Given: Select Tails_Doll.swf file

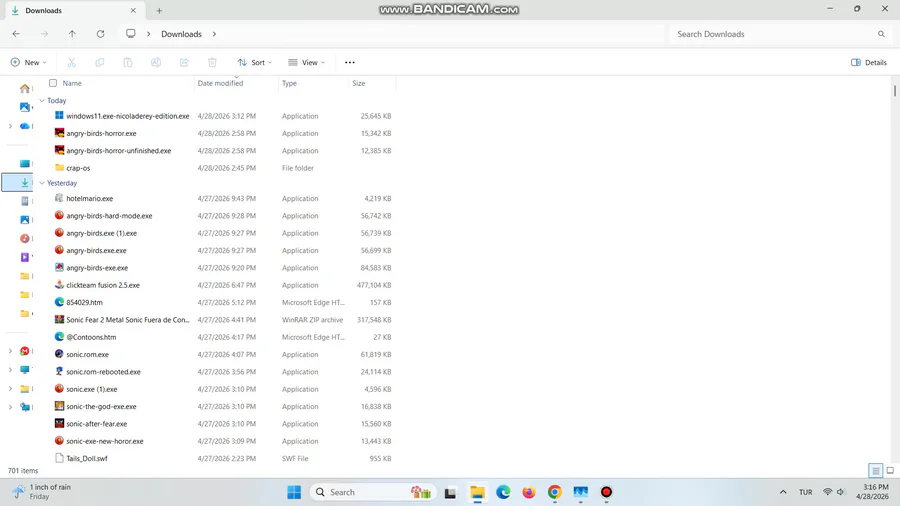Looking at the screenshot, I should 87,458.
